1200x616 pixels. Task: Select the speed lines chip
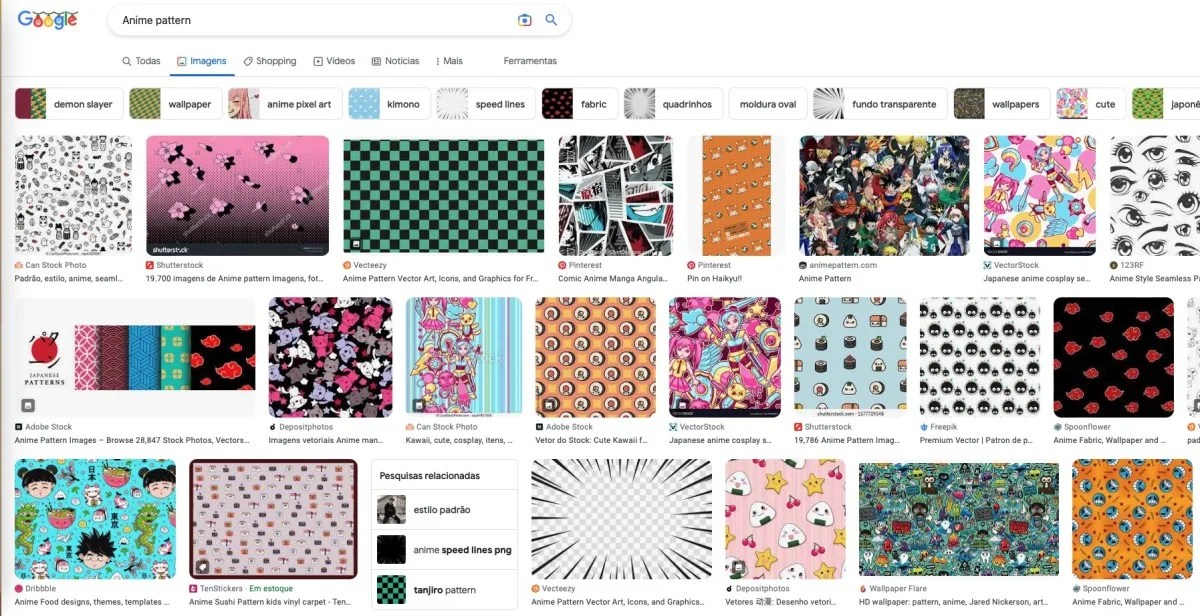pos(485,104)
